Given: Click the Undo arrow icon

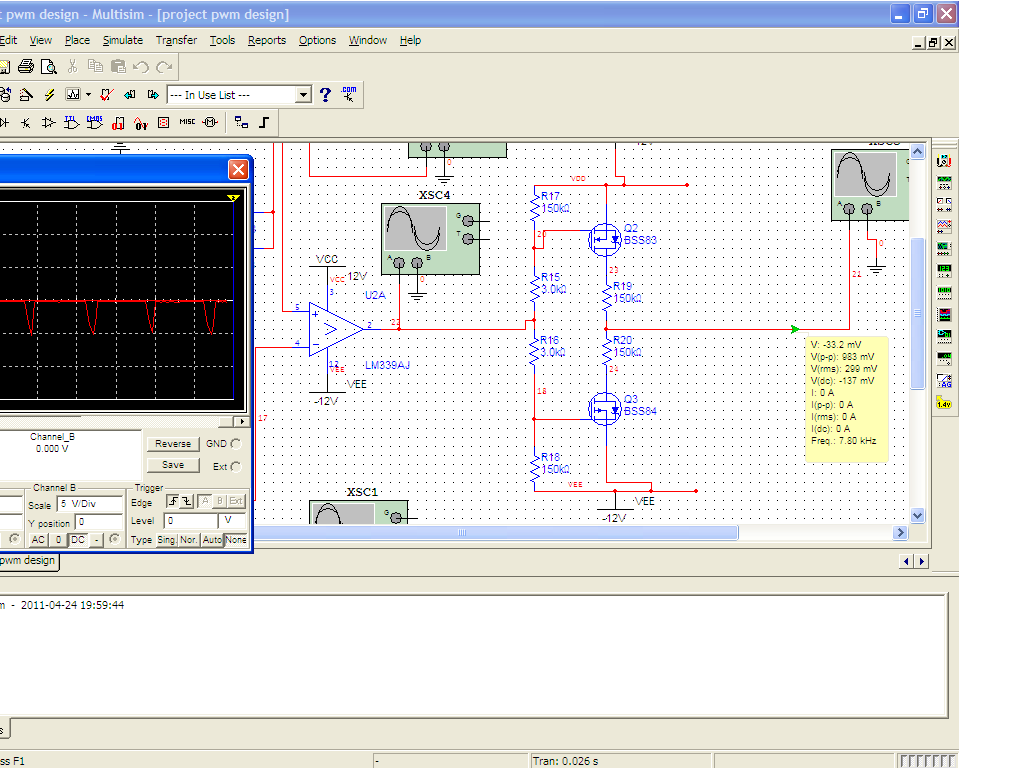Looking at the screenshot, I should coord(141,67).
